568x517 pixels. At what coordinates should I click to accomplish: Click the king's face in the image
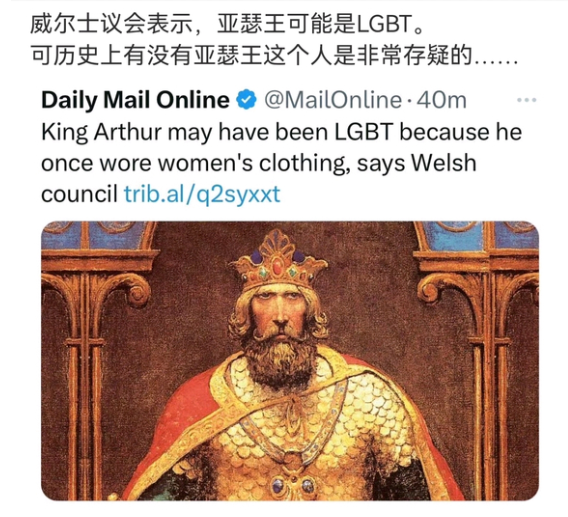click(279, 312)
